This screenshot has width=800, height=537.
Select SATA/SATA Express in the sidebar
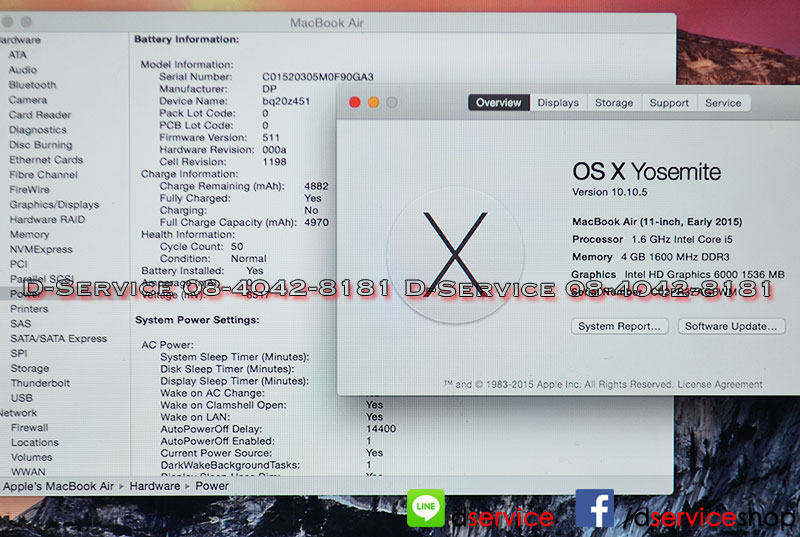coord(59,339)
